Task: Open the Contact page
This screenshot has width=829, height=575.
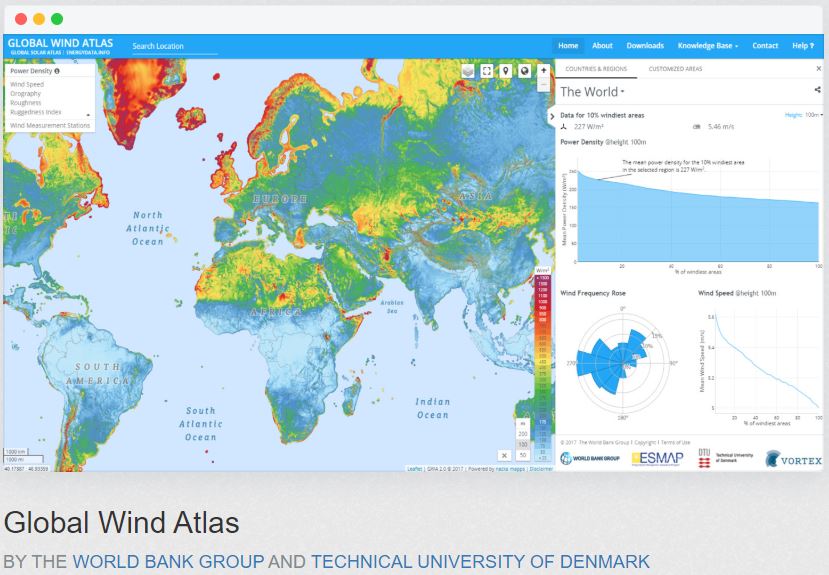Action: 765,46
